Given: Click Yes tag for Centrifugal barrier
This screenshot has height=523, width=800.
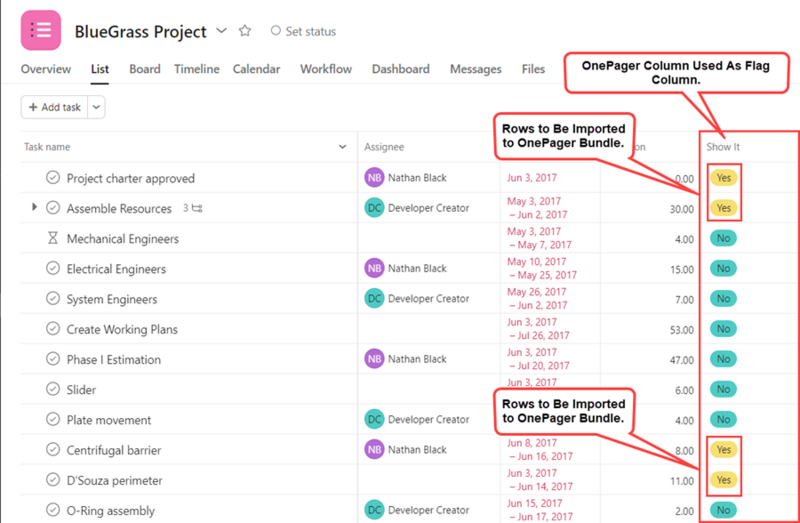Looking at the screenshot, I should [723, 450].
